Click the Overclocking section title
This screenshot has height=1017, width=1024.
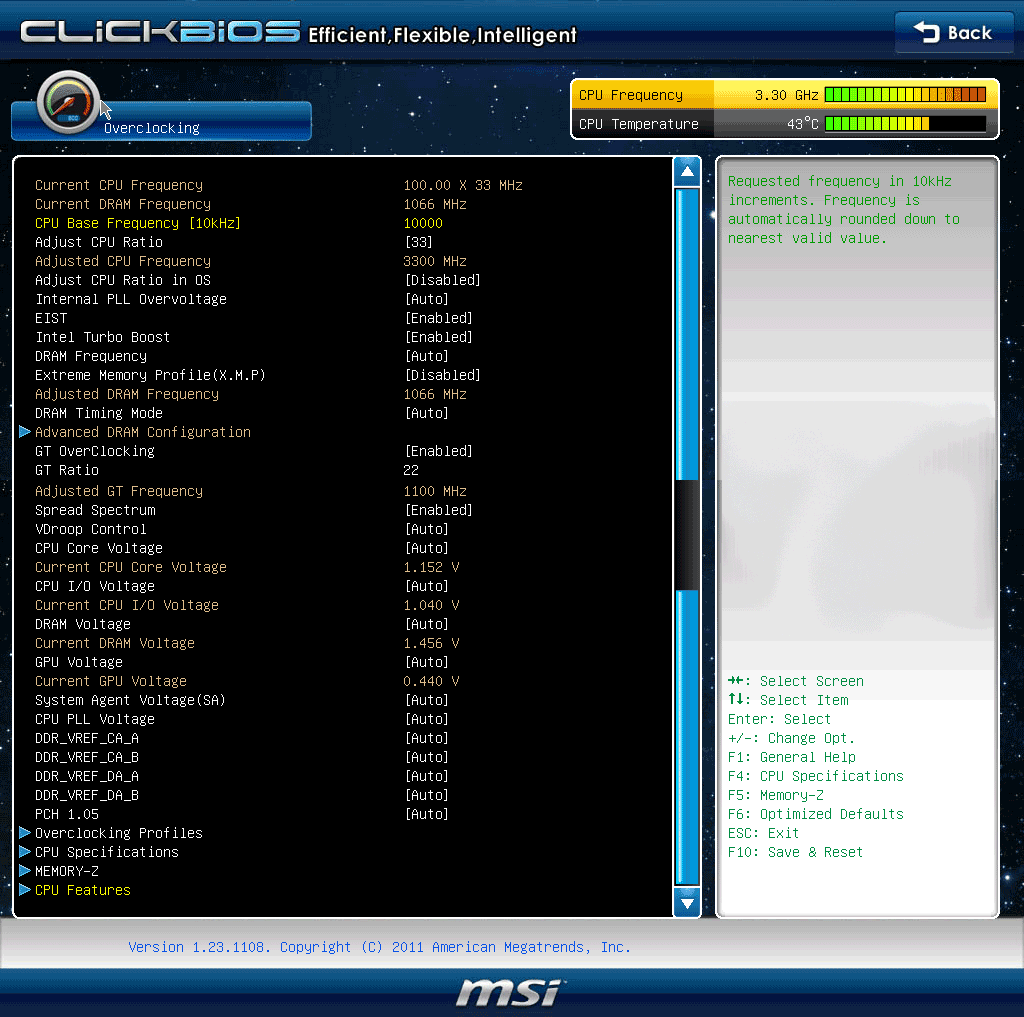coord(152,128)
